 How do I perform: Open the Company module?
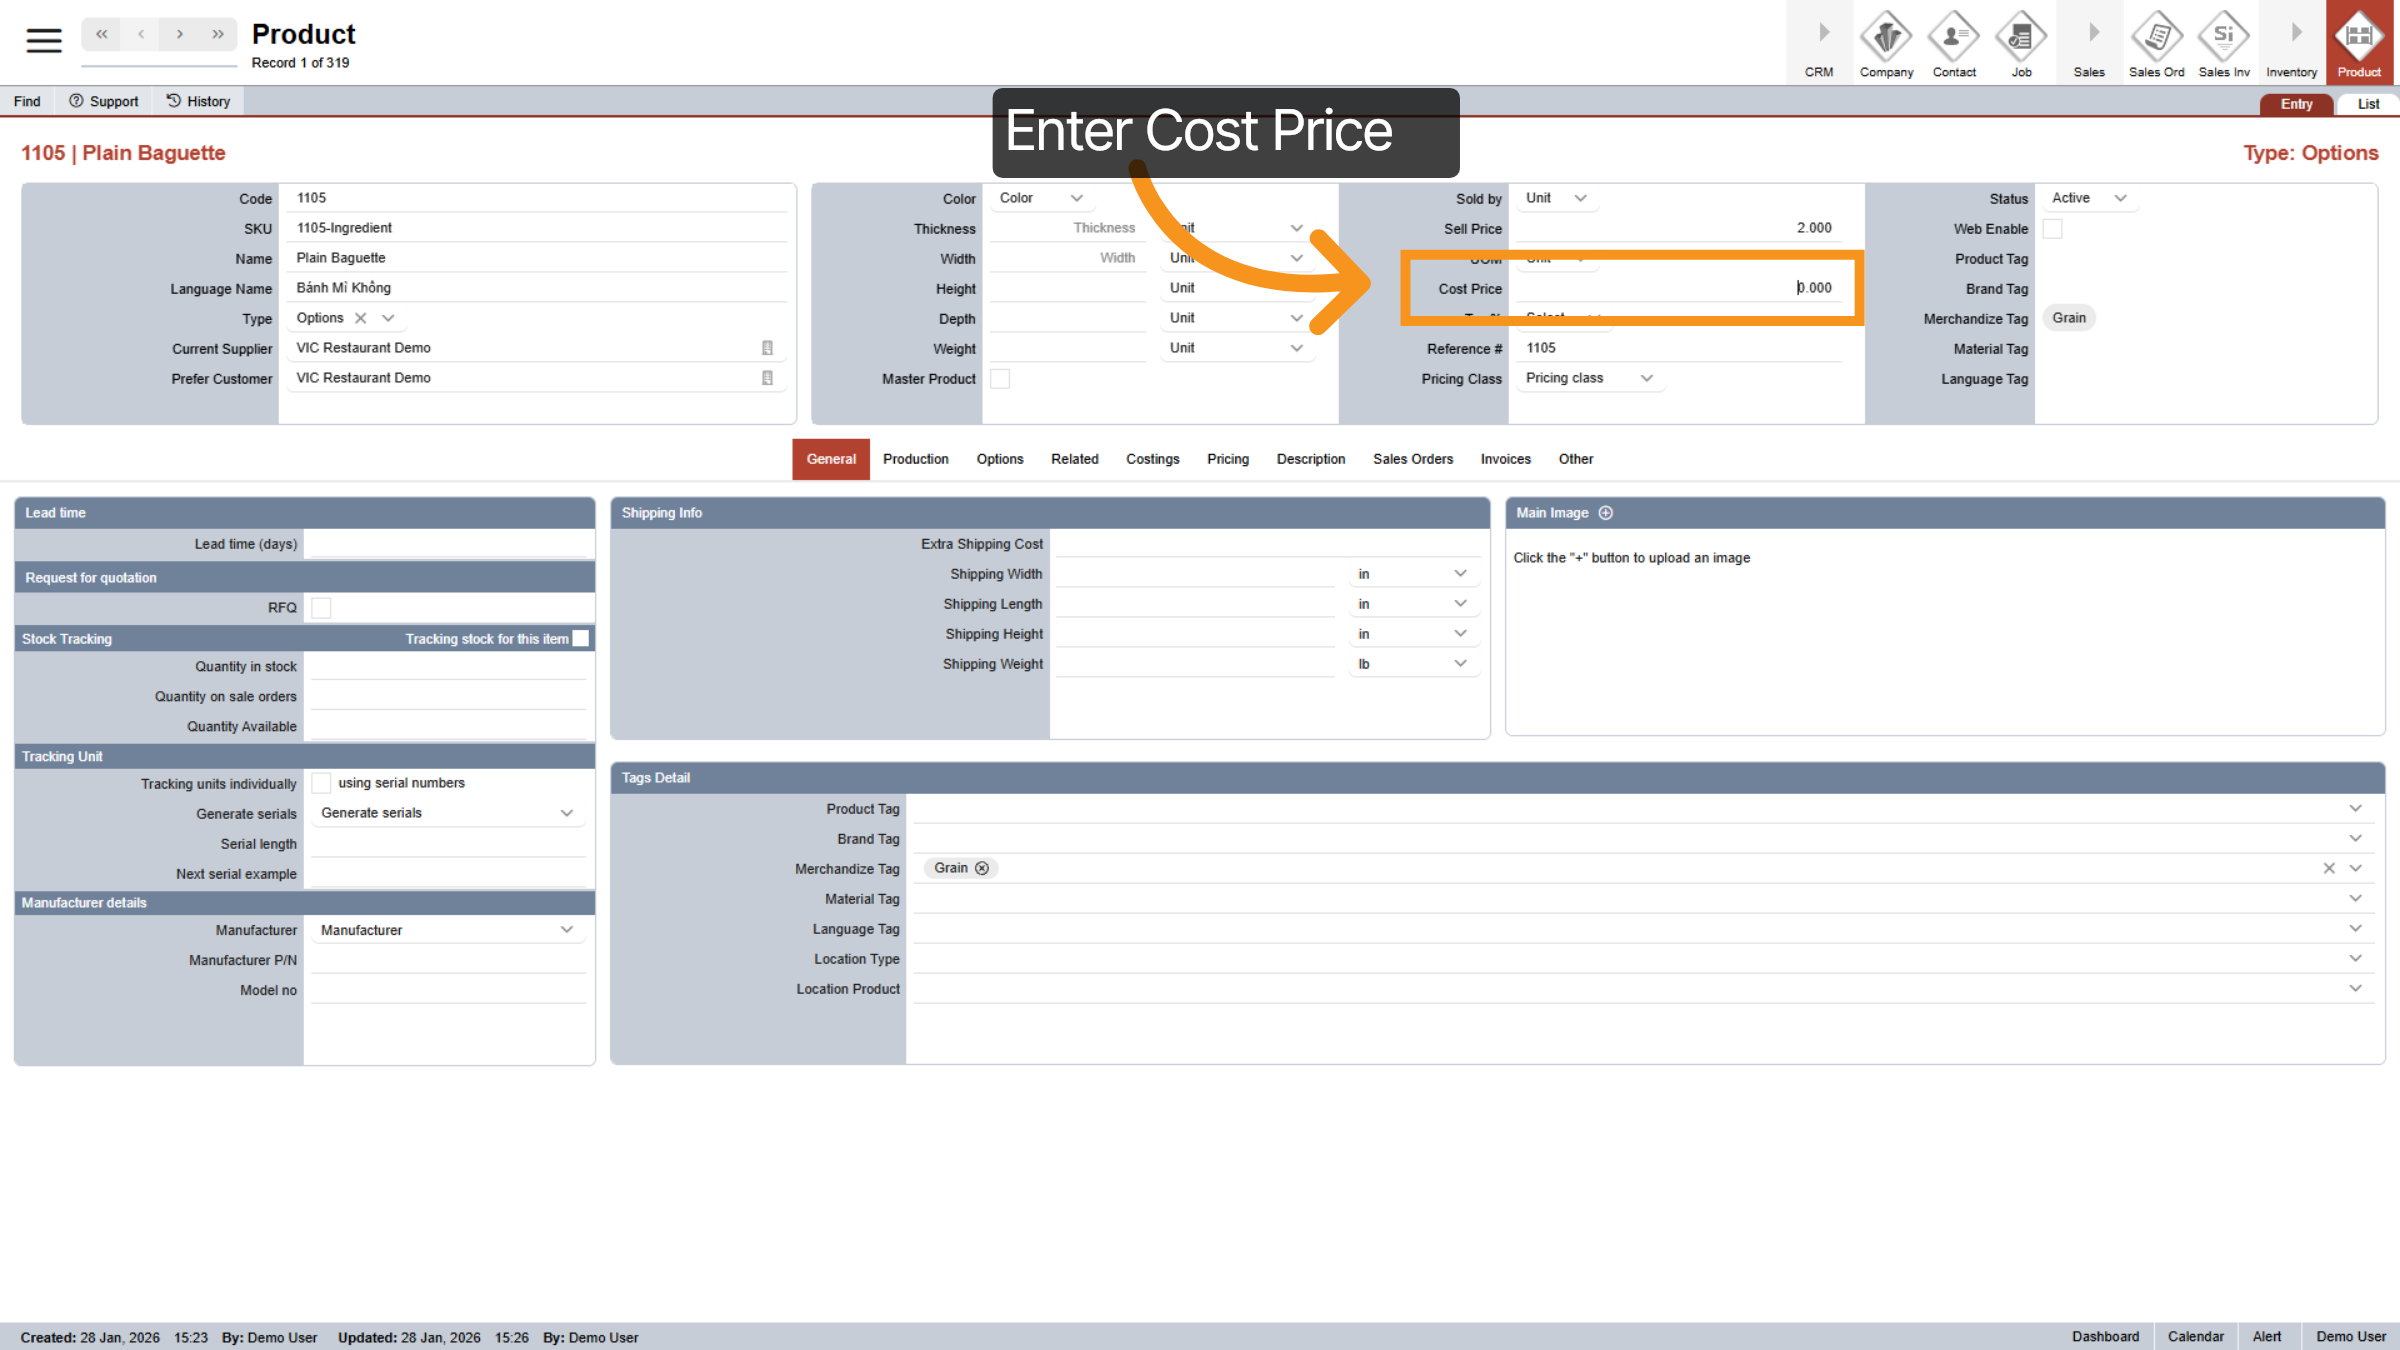coord(1886,42)
